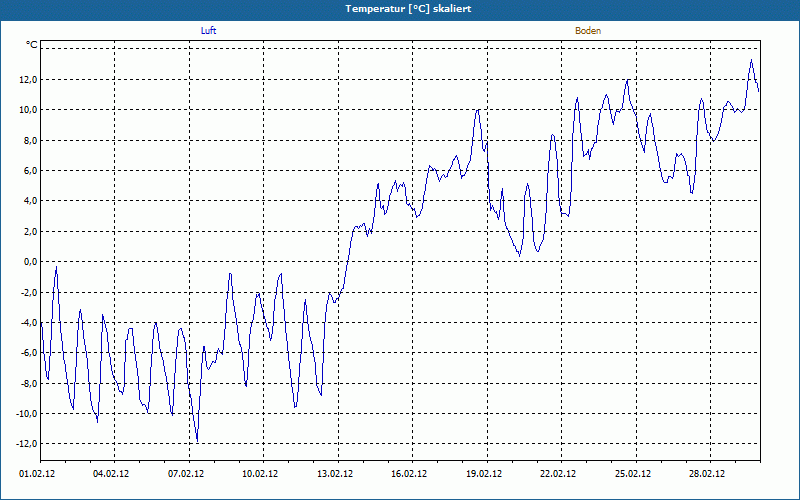Click the 6,0 y-axis value
Image resolution: width=800 pixels, height=500 pixels.
click(30, 170)
